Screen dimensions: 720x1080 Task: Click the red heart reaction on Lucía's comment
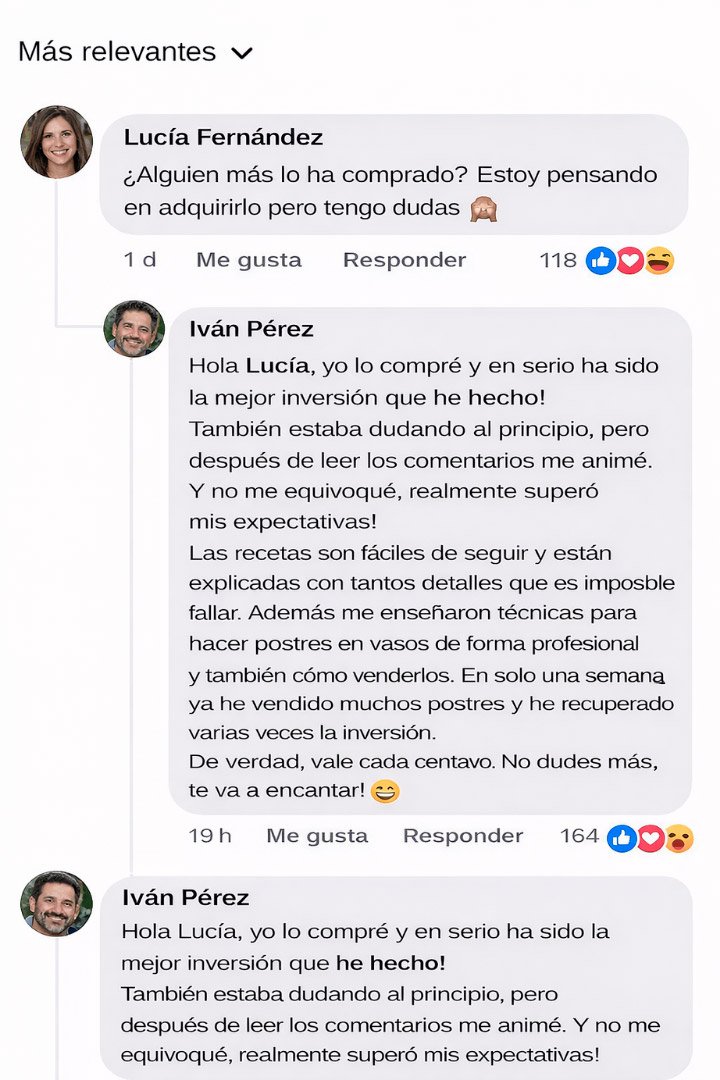(x=630, y=261)
